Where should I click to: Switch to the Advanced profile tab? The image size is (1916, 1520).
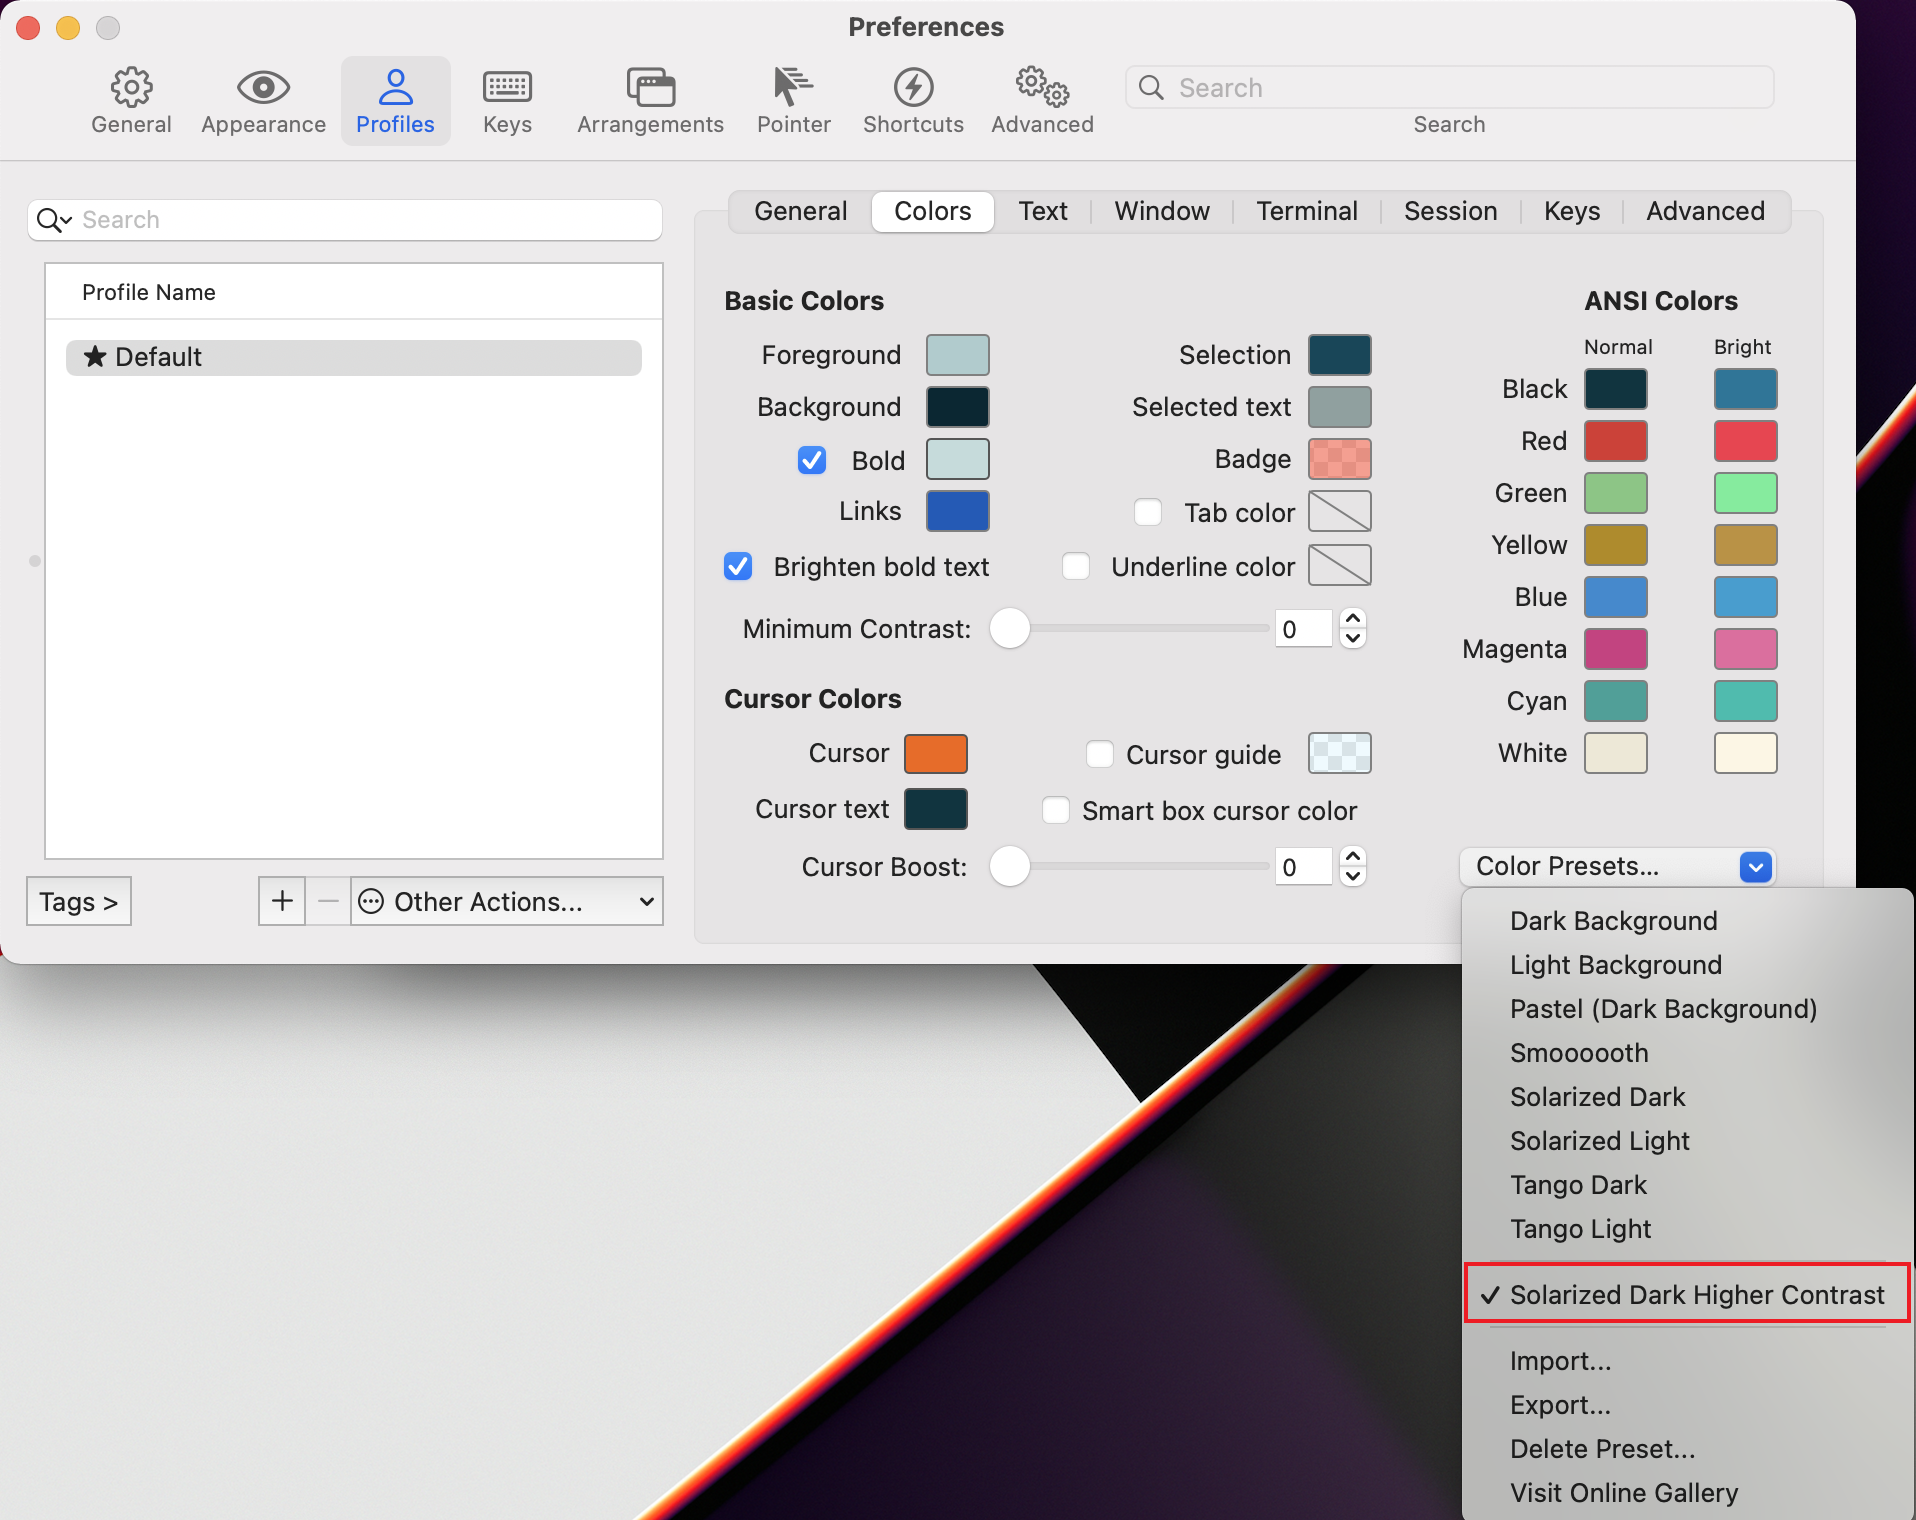(1705, 211)
